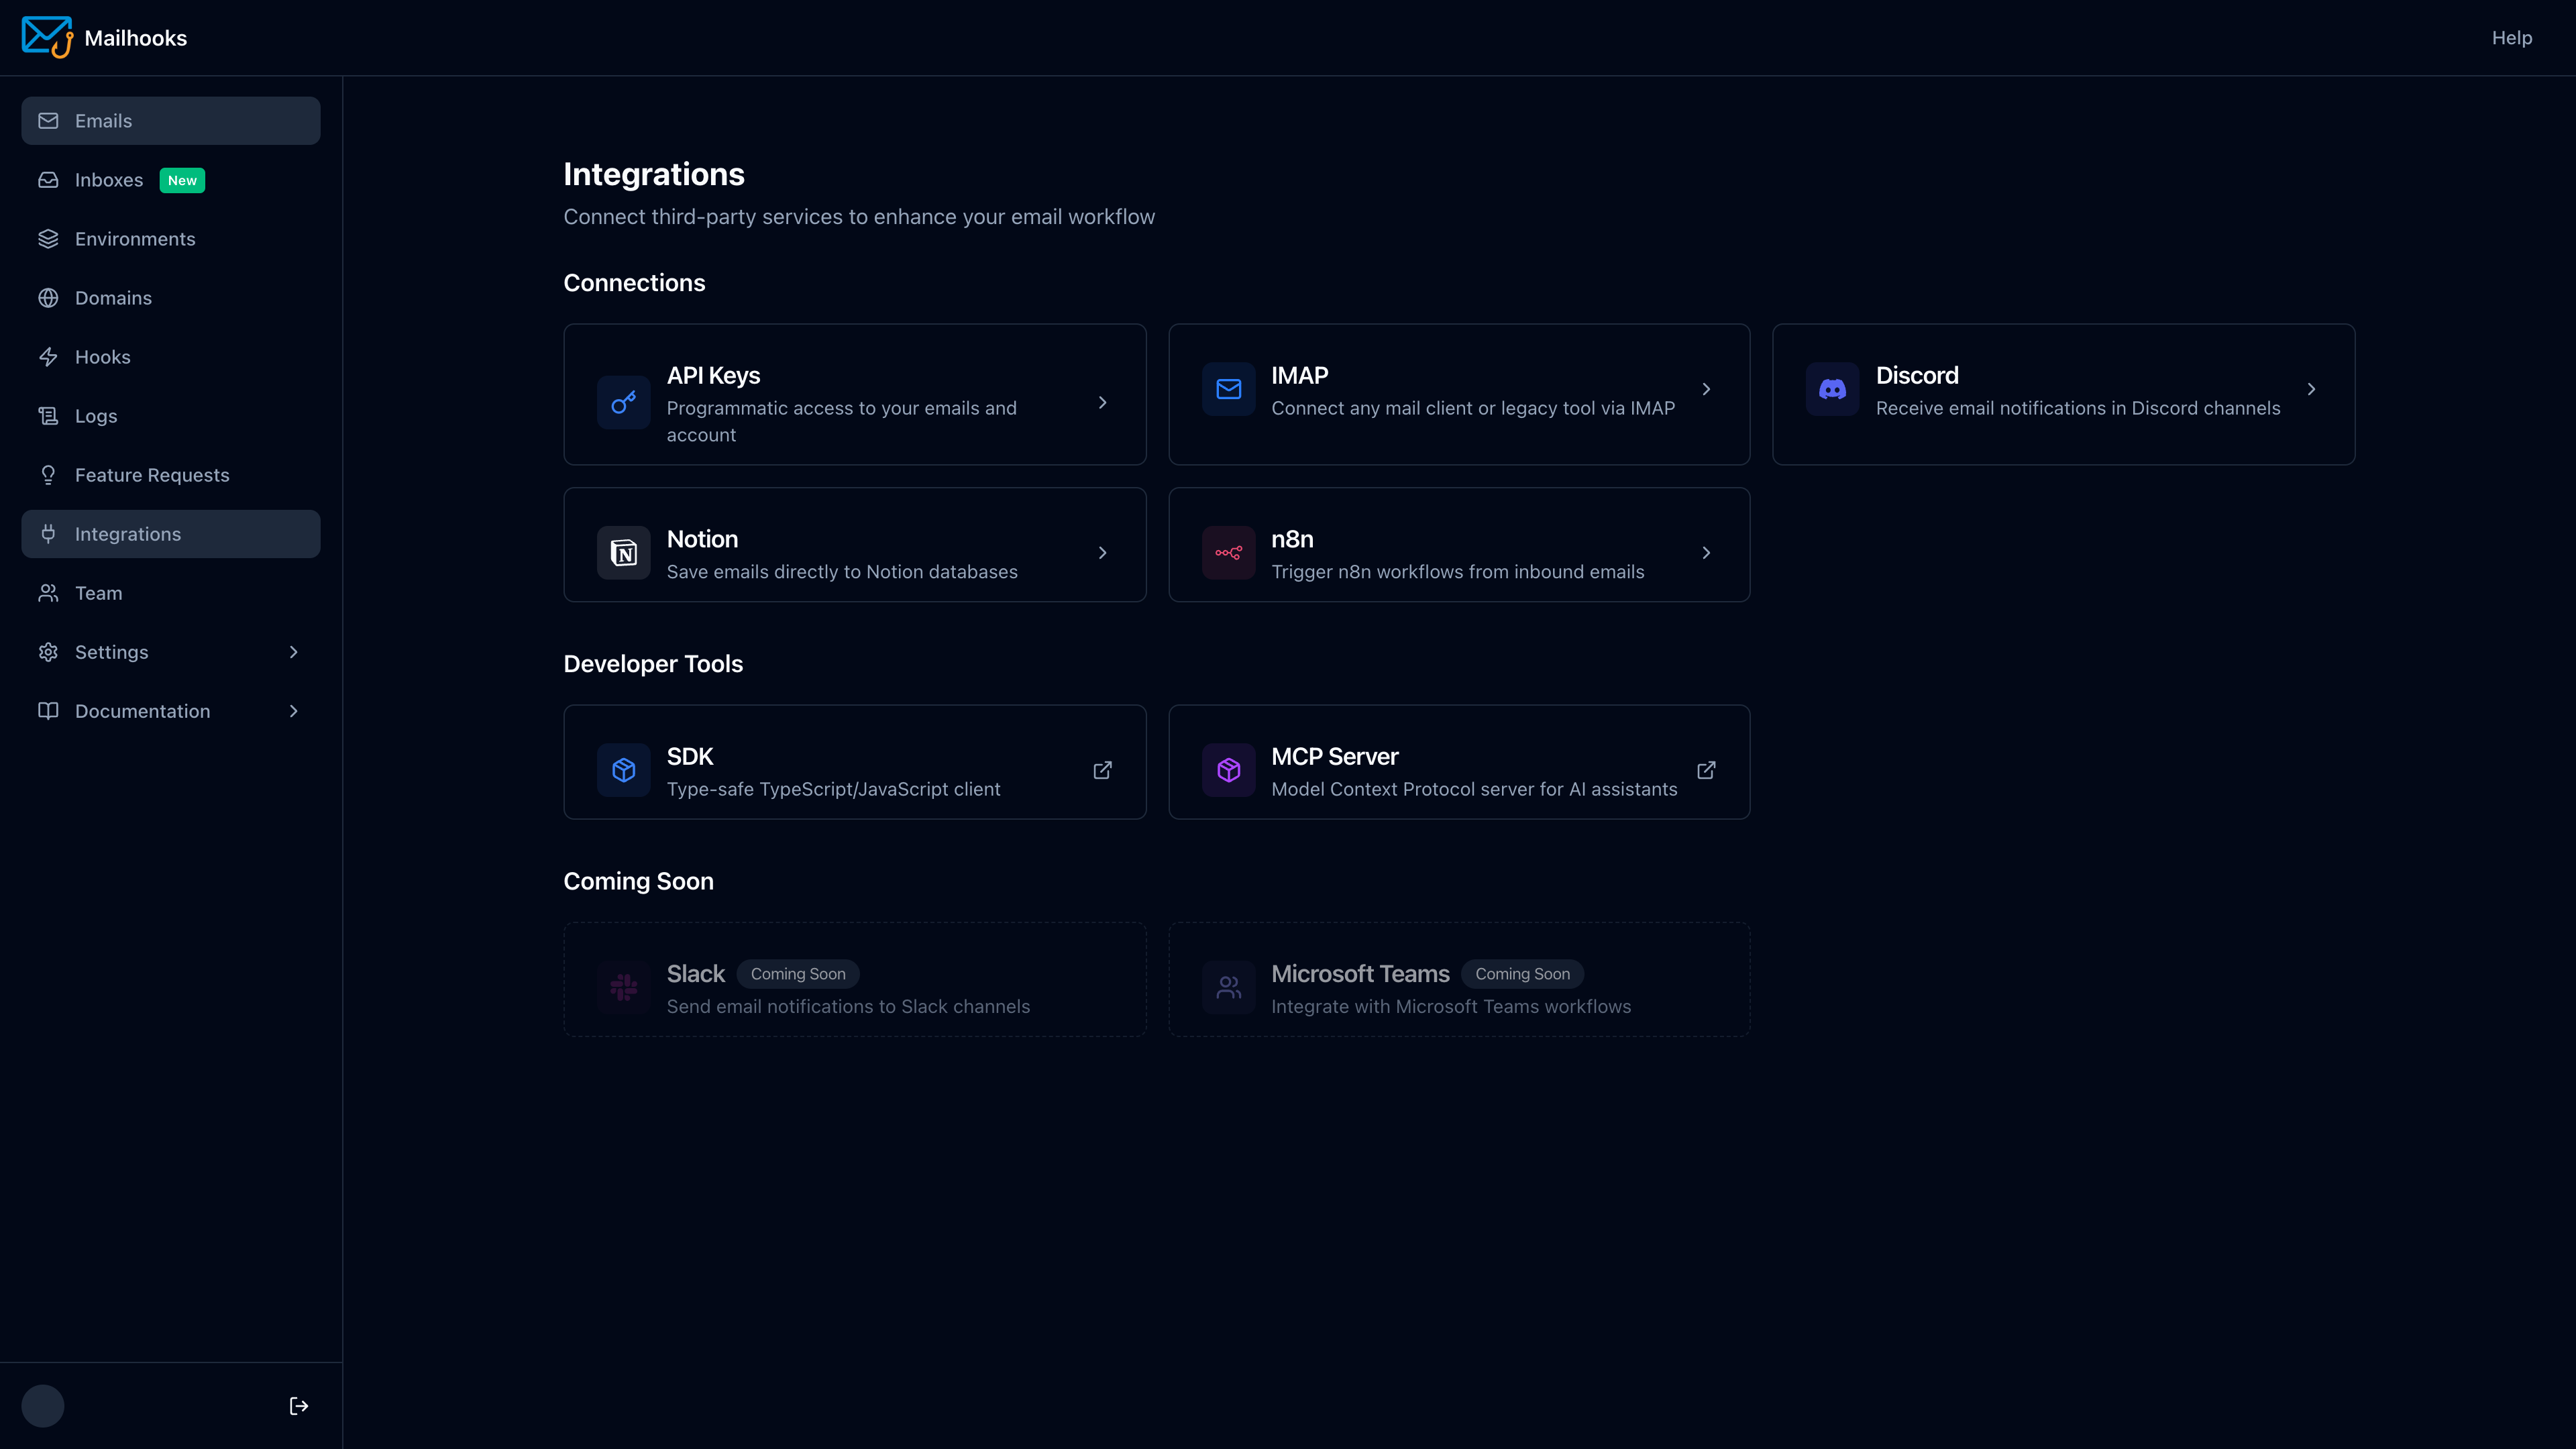Click the logout icon at sidebar bottom
2576x1449 pixels.
pyautogui.click(x=299, y=1406)
